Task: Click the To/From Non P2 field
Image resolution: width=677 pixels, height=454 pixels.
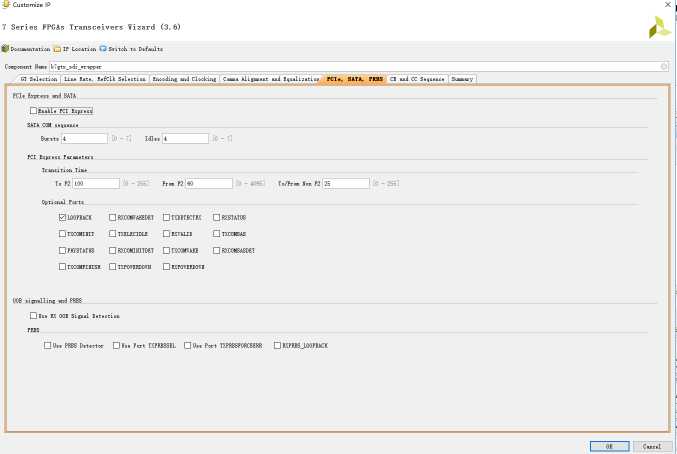Action: pyautogui.click(x=346, y=183)
